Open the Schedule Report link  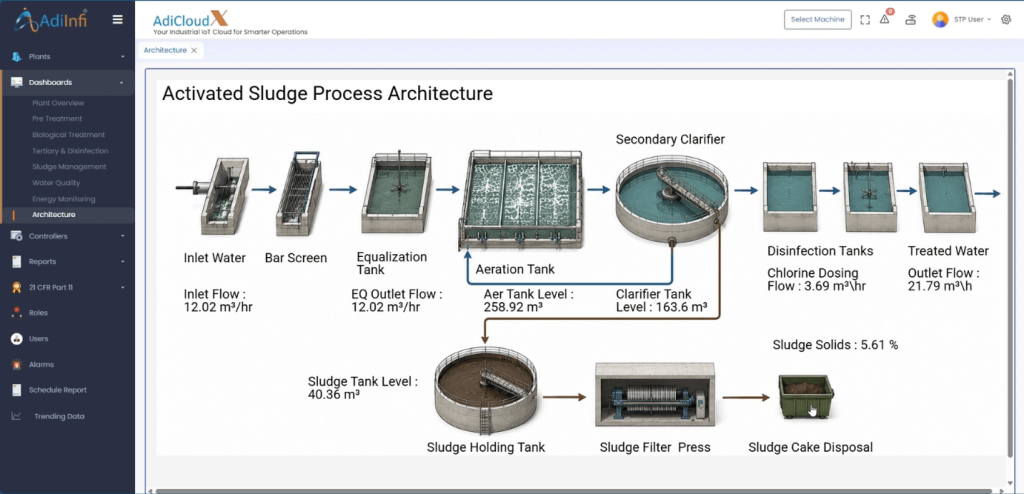[x=57, y=390]
